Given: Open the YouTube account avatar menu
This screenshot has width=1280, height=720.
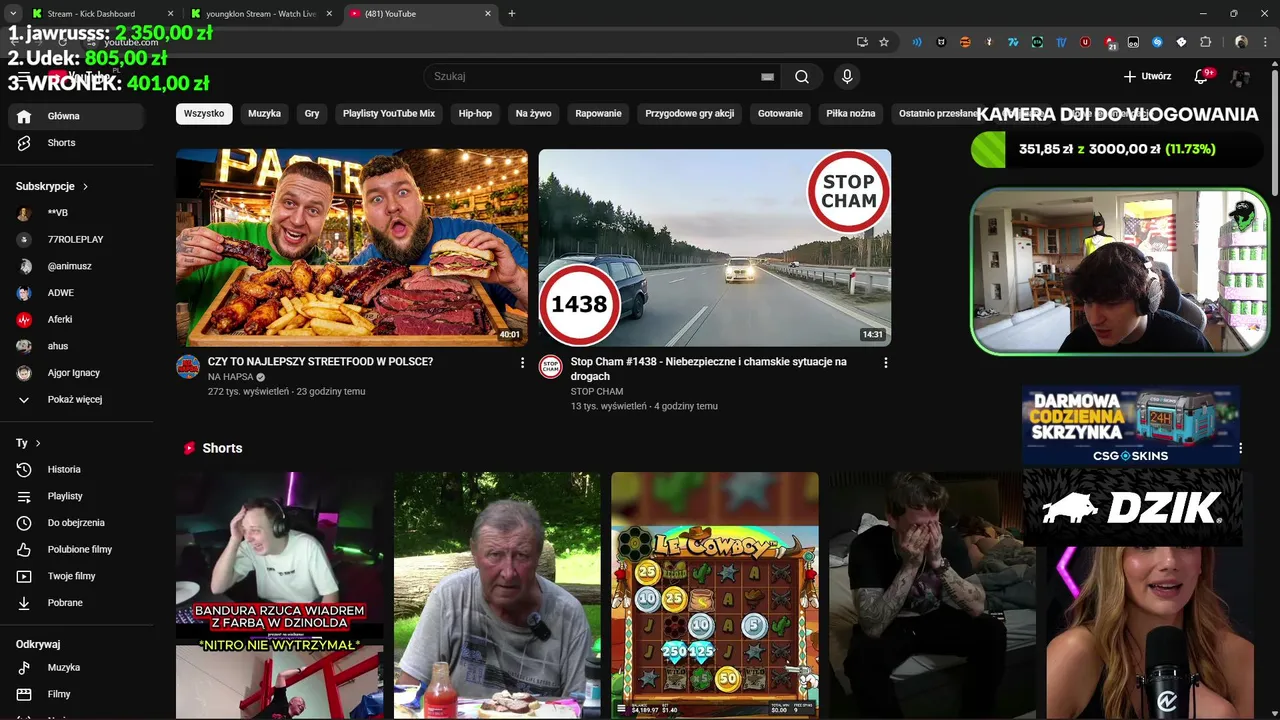Looking at the screenshot, I should 1241,76.
